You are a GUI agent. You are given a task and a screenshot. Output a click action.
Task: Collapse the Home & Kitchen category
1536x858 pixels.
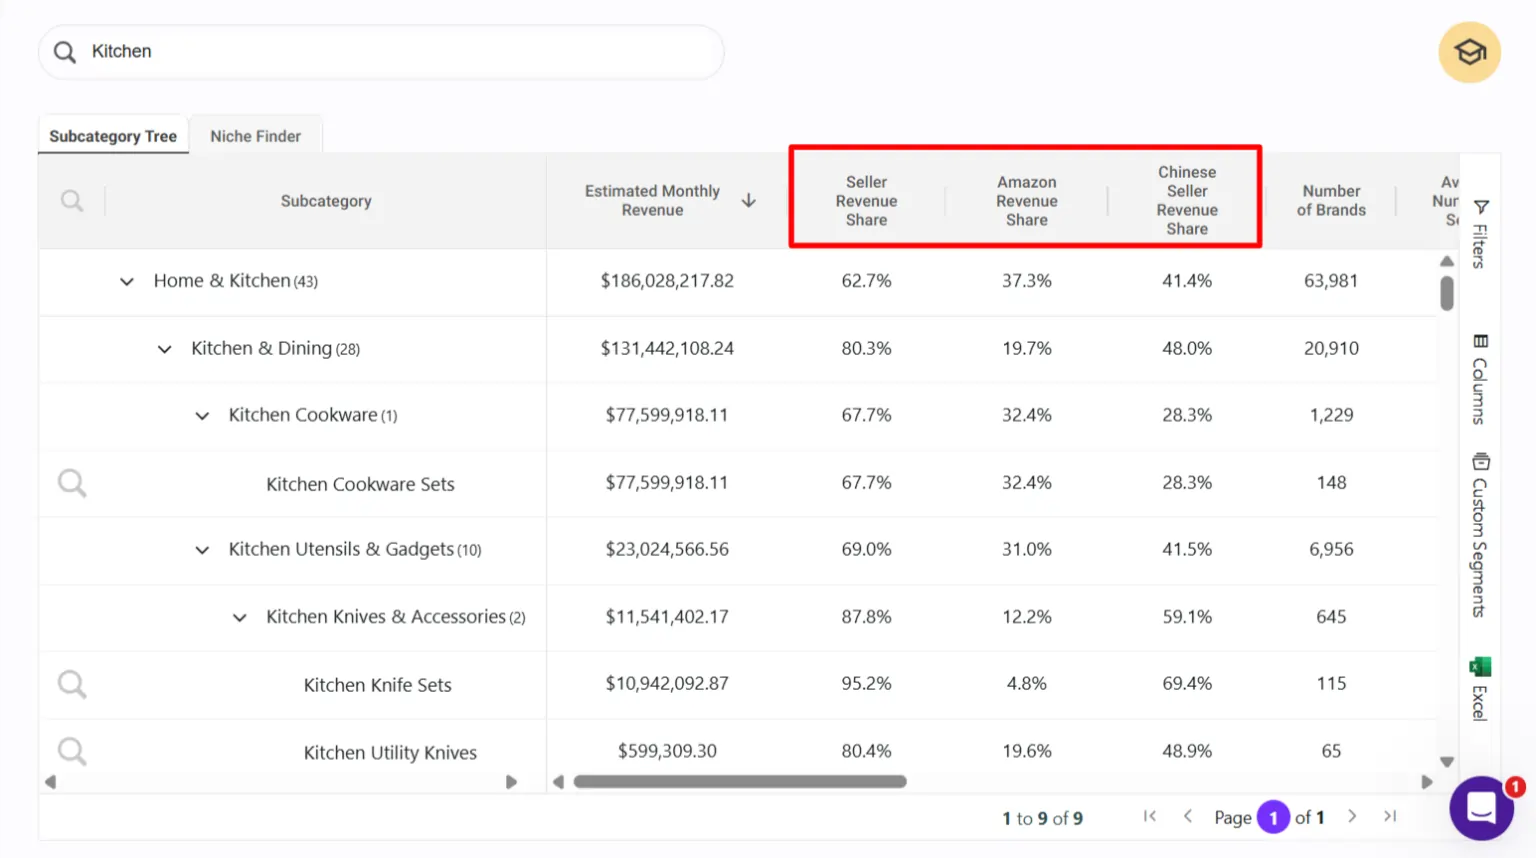(126, 281)
